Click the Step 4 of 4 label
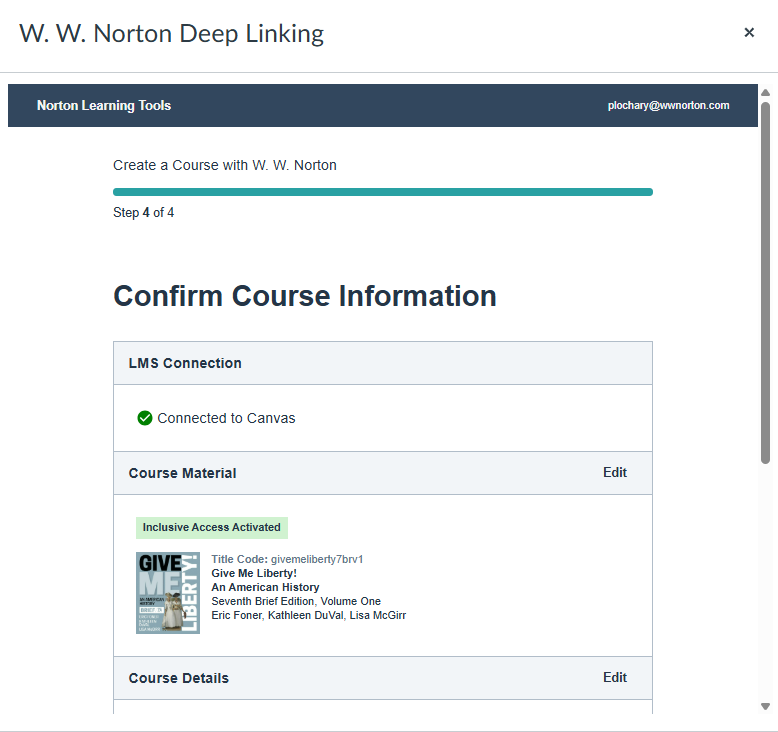 click(143, 212)
